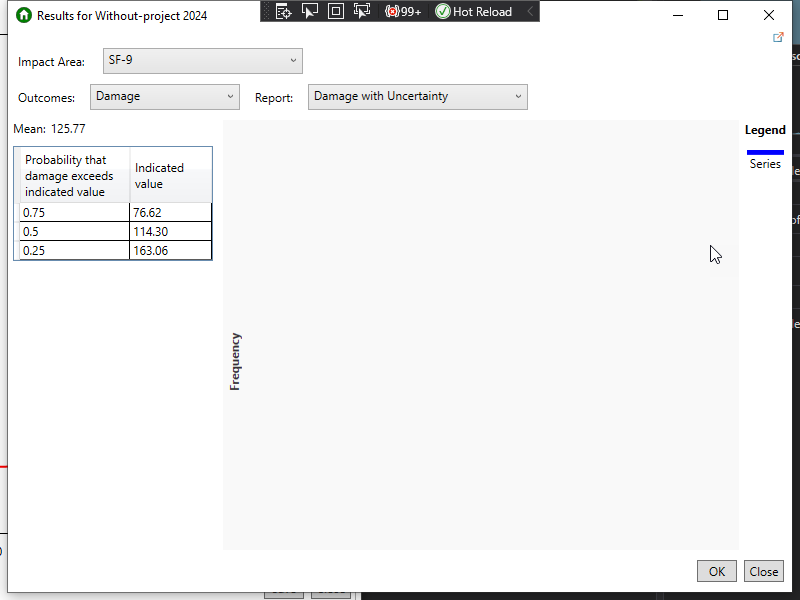Click the Legend panel header

click(x=765, y=130)
